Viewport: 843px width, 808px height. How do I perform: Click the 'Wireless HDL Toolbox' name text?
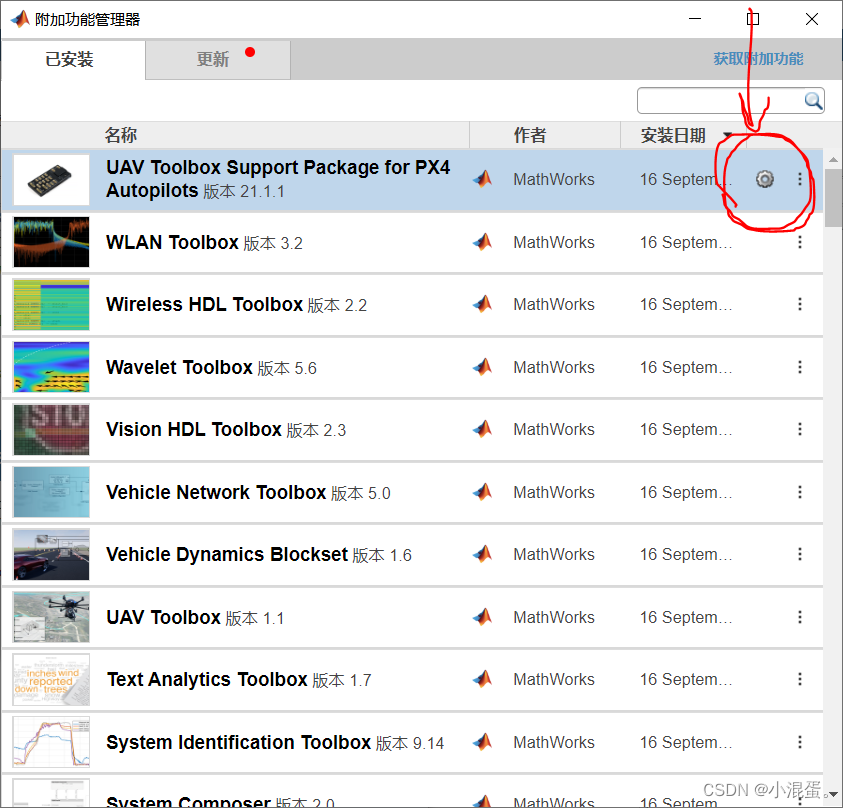pyautogui.click(x=204, y=304)
